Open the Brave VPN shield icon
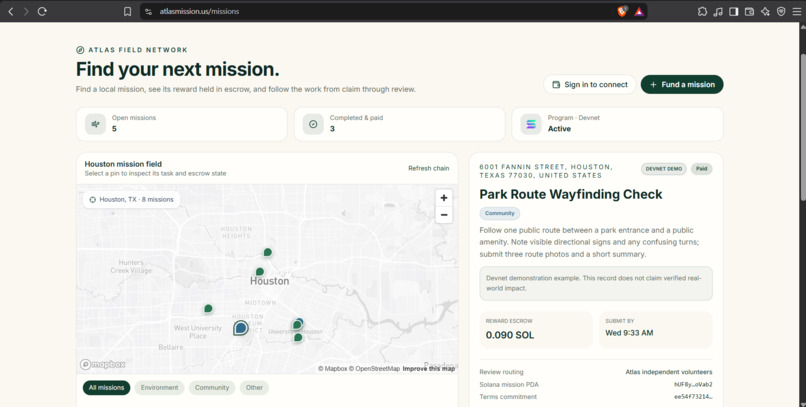 (781, 11)
